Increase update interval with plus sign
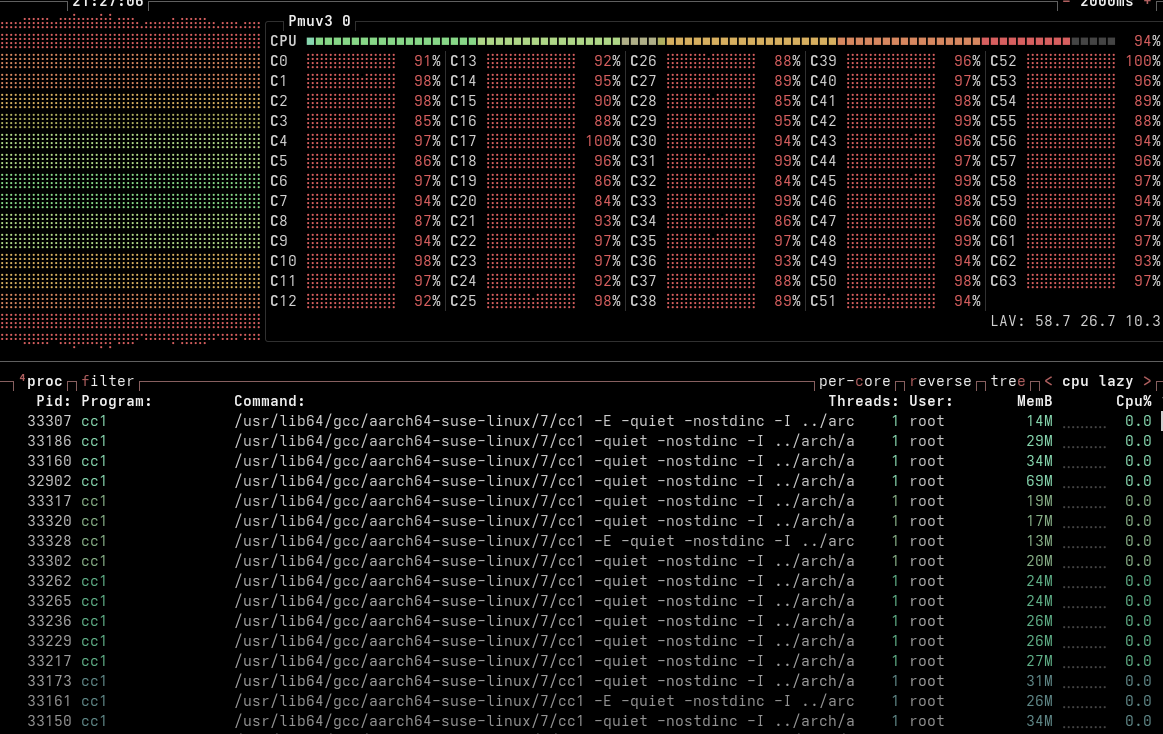 tap(1146, 3)
